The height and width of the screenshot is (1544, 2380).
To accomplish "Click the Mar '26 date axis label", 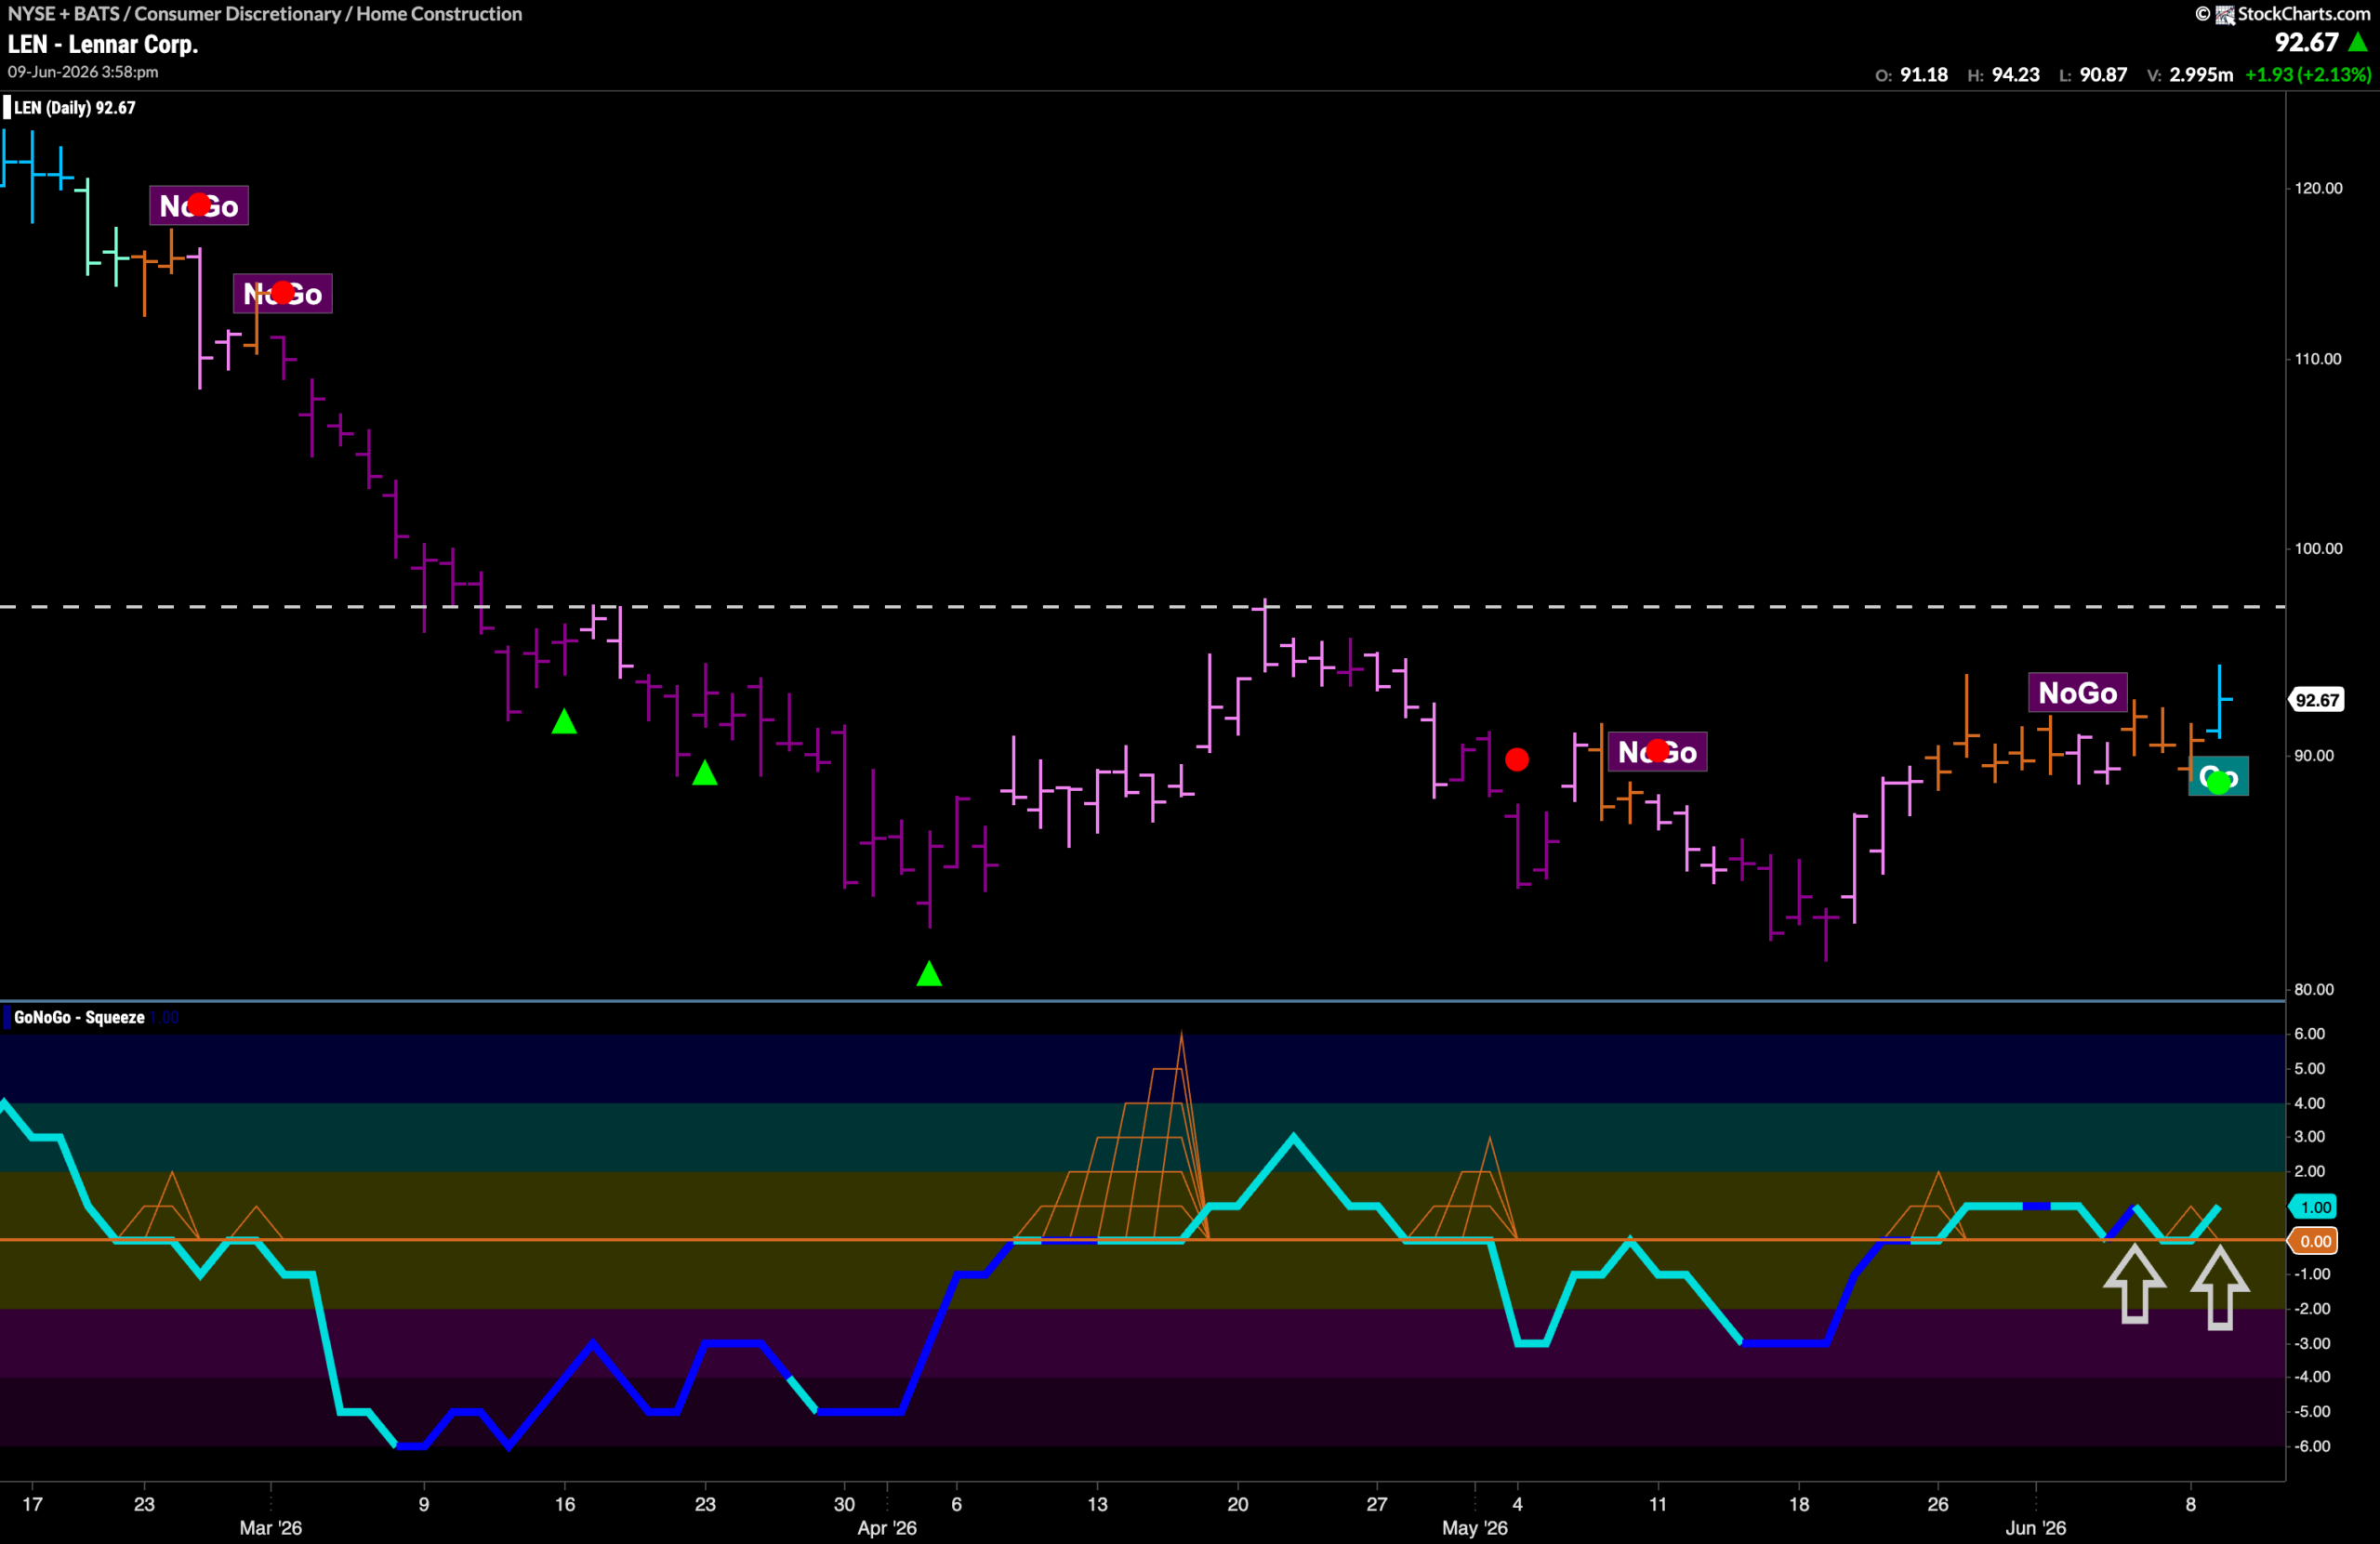I will [270, 1528].
